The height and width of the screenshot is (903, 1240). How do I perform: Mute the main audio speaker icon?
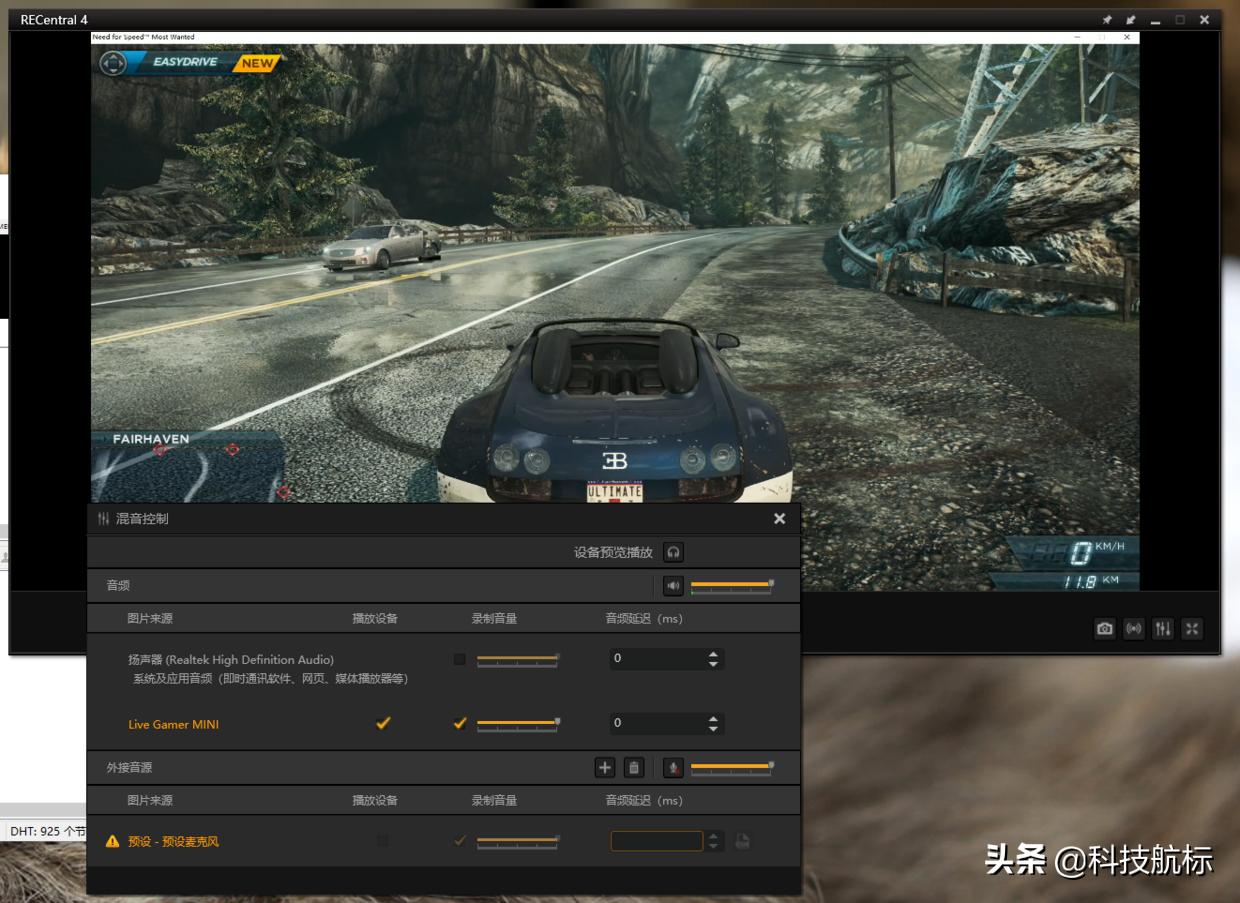[x=673, y=586]
